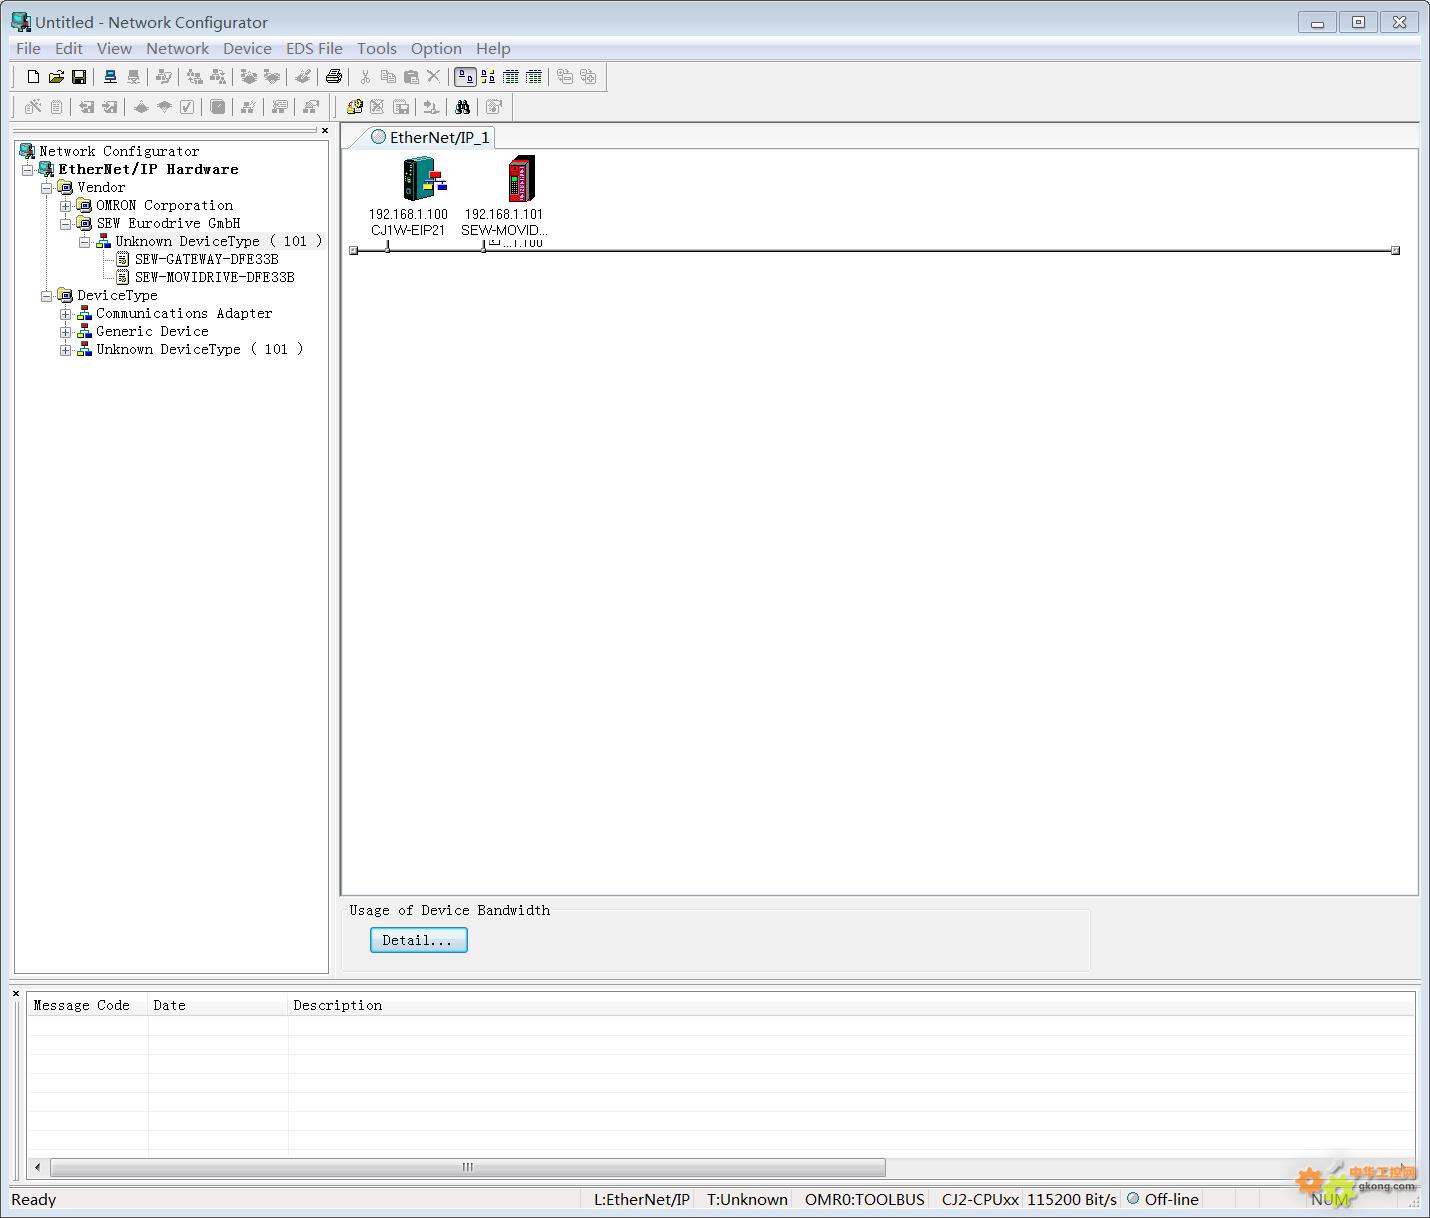This screenshot has height=1218, width=1430.
Task: Click the Date column header
Action: click(218, 1005)
